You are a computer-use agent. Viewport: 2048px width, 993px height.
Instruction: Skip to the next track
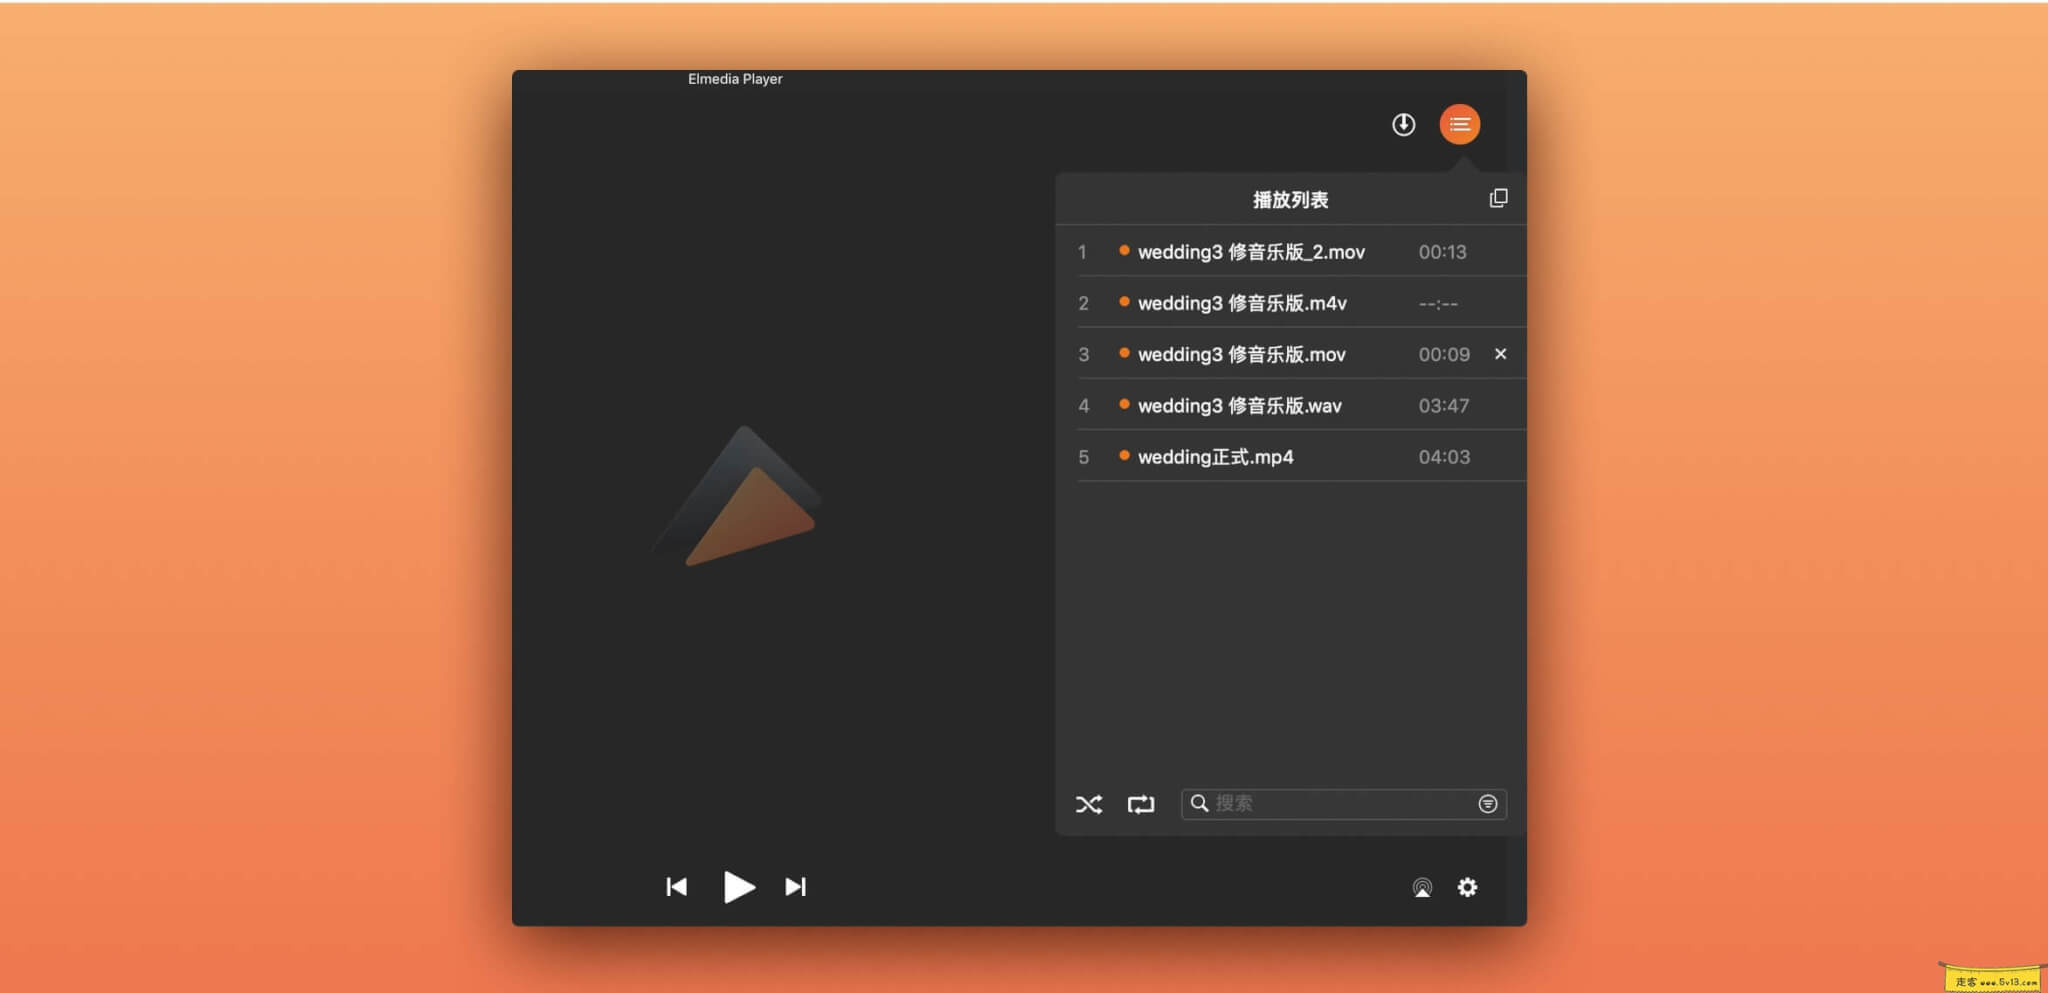point(795,886)
